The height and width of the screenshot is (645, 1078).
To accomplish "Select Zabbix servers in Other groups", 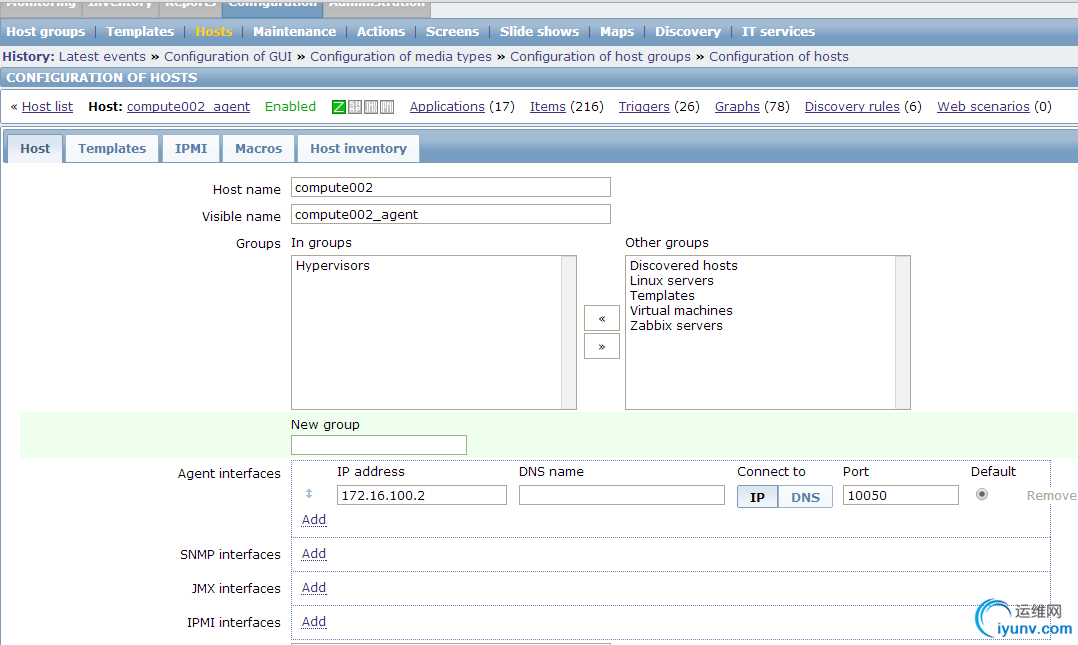I will tap(676, 326).
